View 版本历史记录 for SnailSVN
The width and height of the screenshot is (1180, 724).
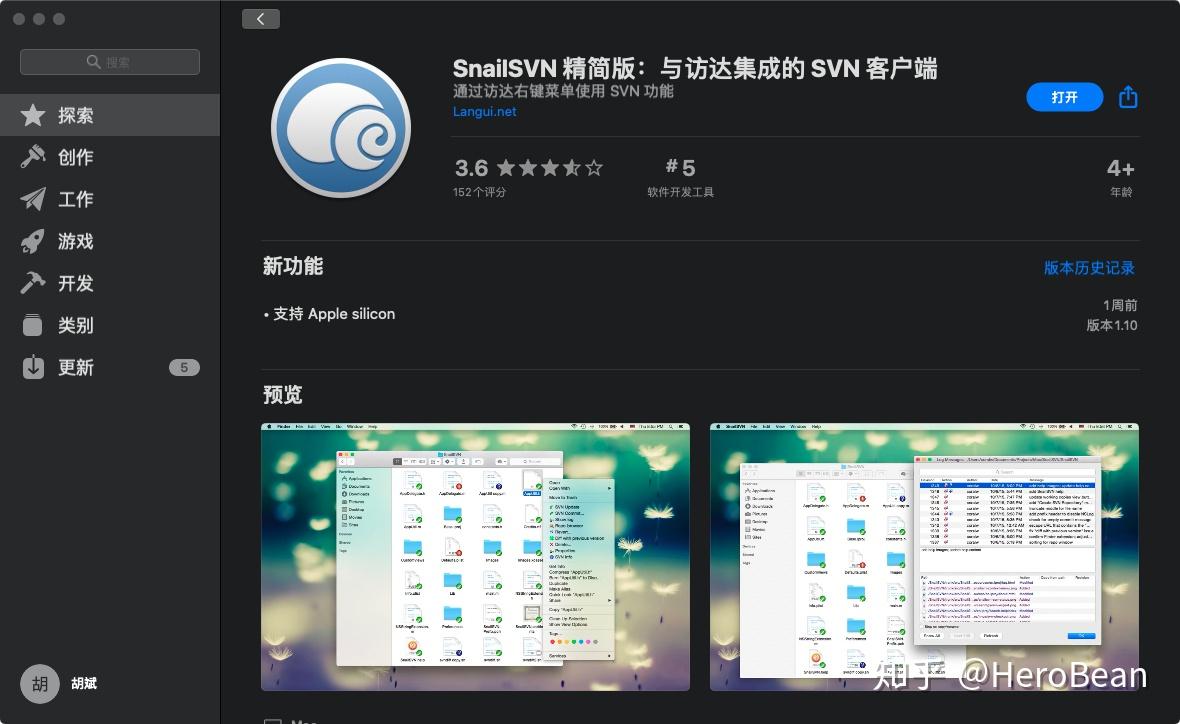pyautogui.click(x=1089, y=268)
